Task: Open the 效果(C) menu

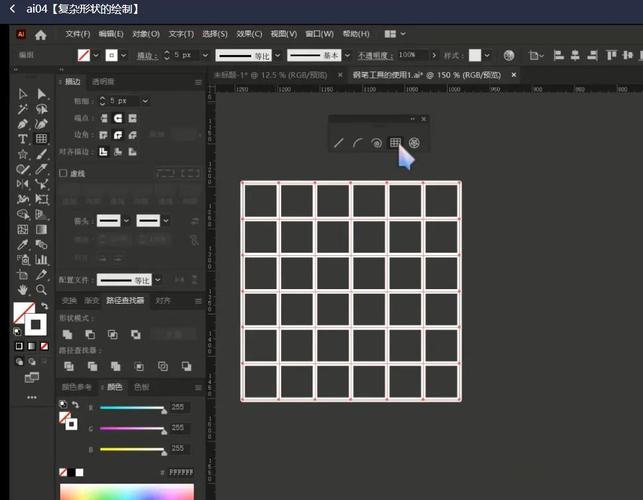Action: pos(249,34)
